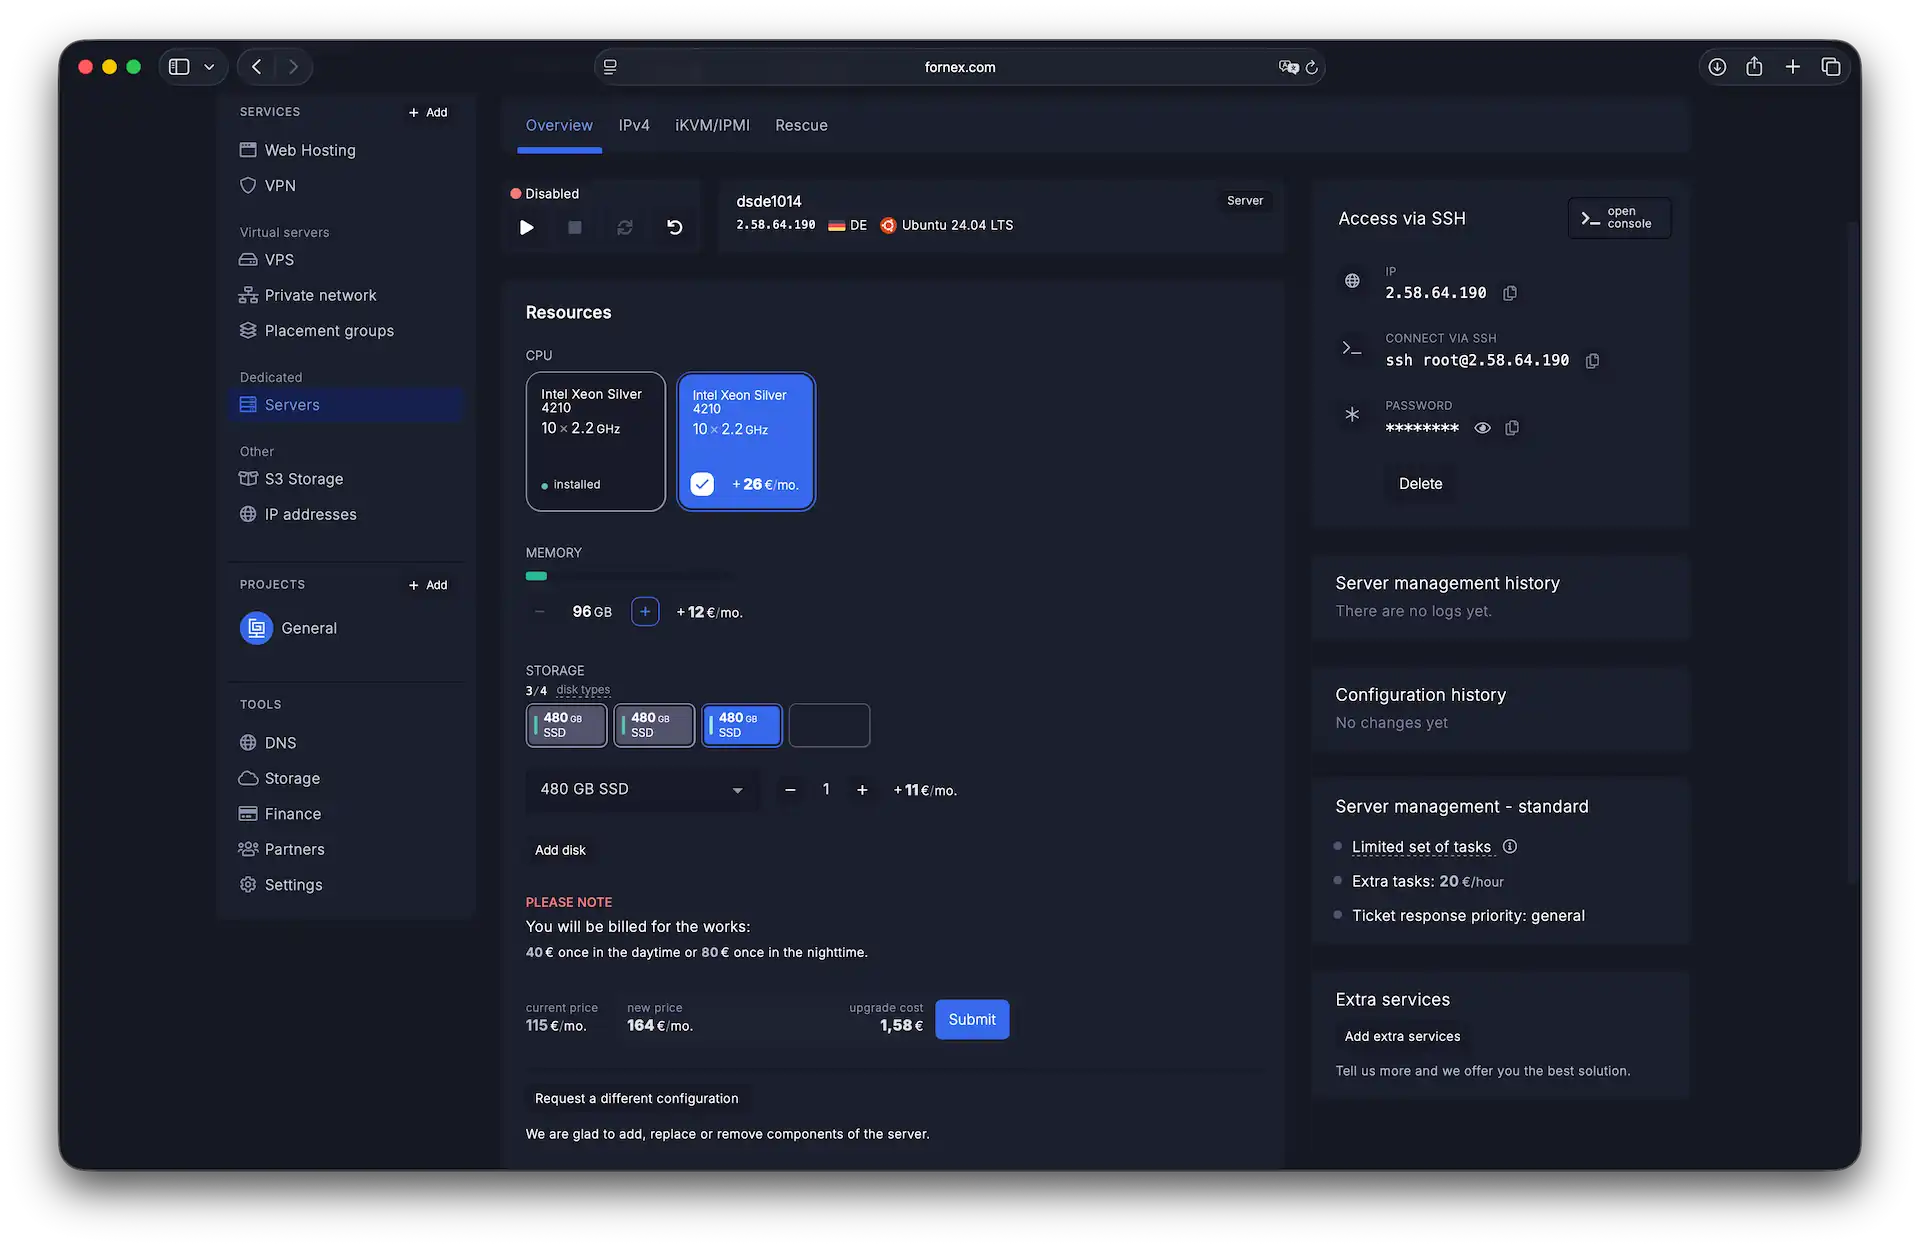
Task: Open a new browser tab
Action: pyautogui.click(x=1793, y=67)
